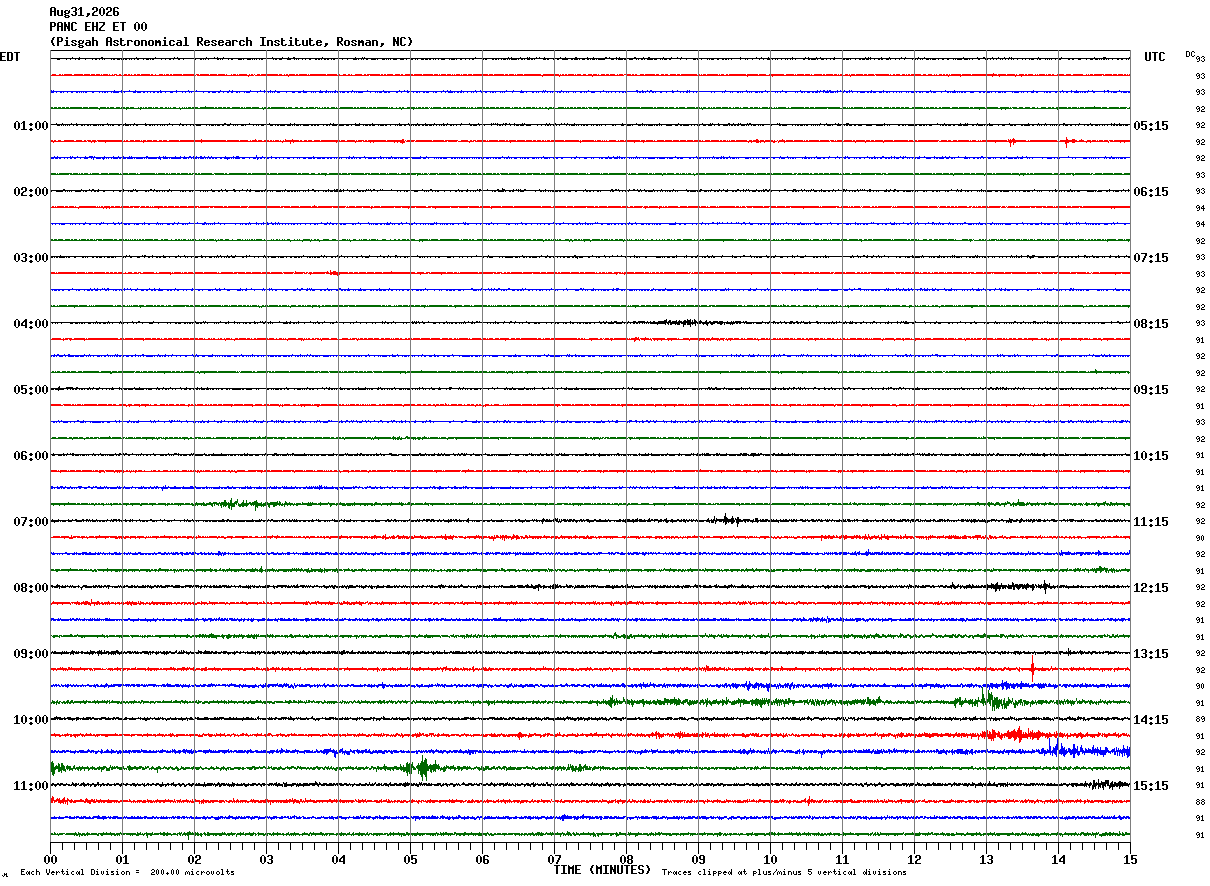Click the TIME (MINUTES) axis label

(602, 870)
